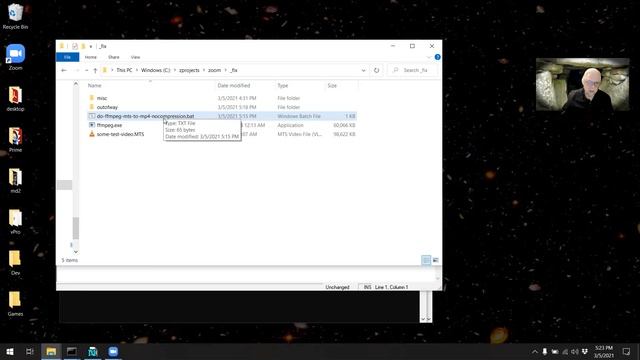Open the recent locations dropdown arrow

(x=87, y=70)
